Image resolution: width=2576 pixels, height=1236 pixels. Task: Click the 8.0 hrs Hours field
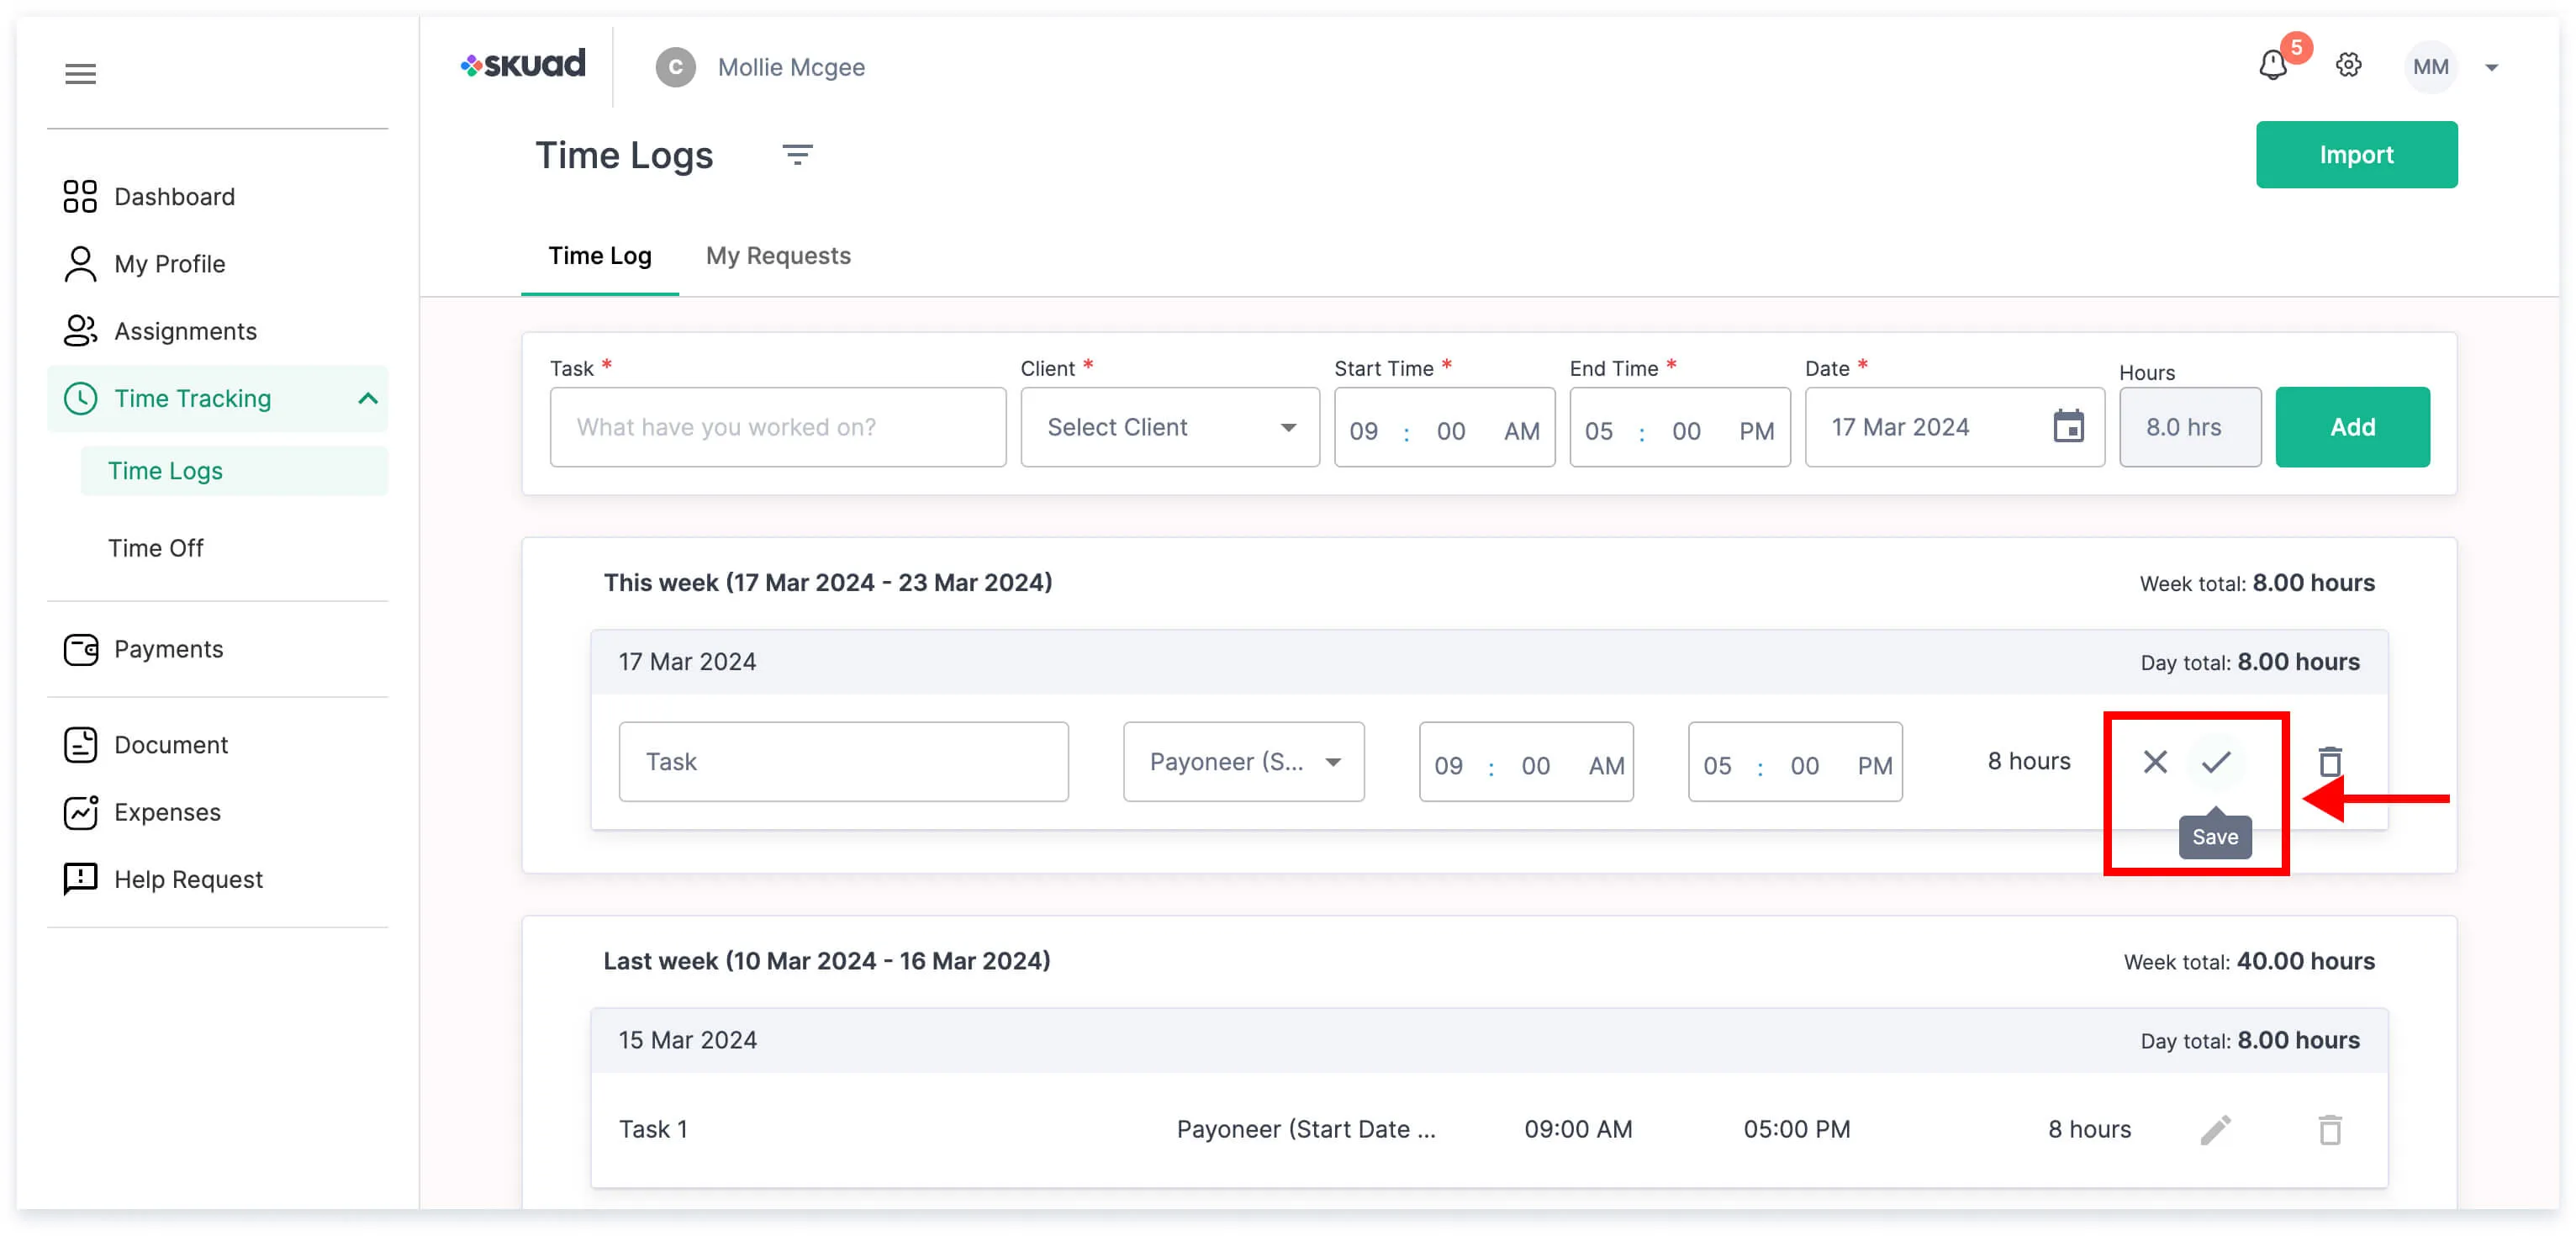[x=2190, y=427]
